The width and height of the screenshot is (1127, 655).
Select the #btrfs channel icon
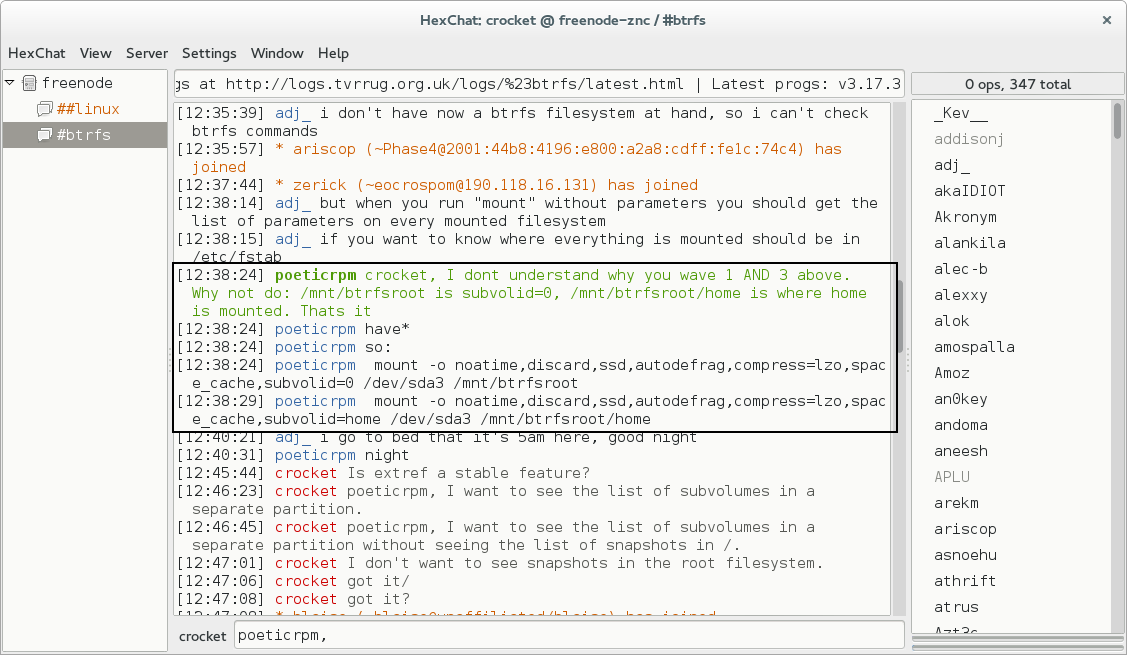(x=45, y=134)
